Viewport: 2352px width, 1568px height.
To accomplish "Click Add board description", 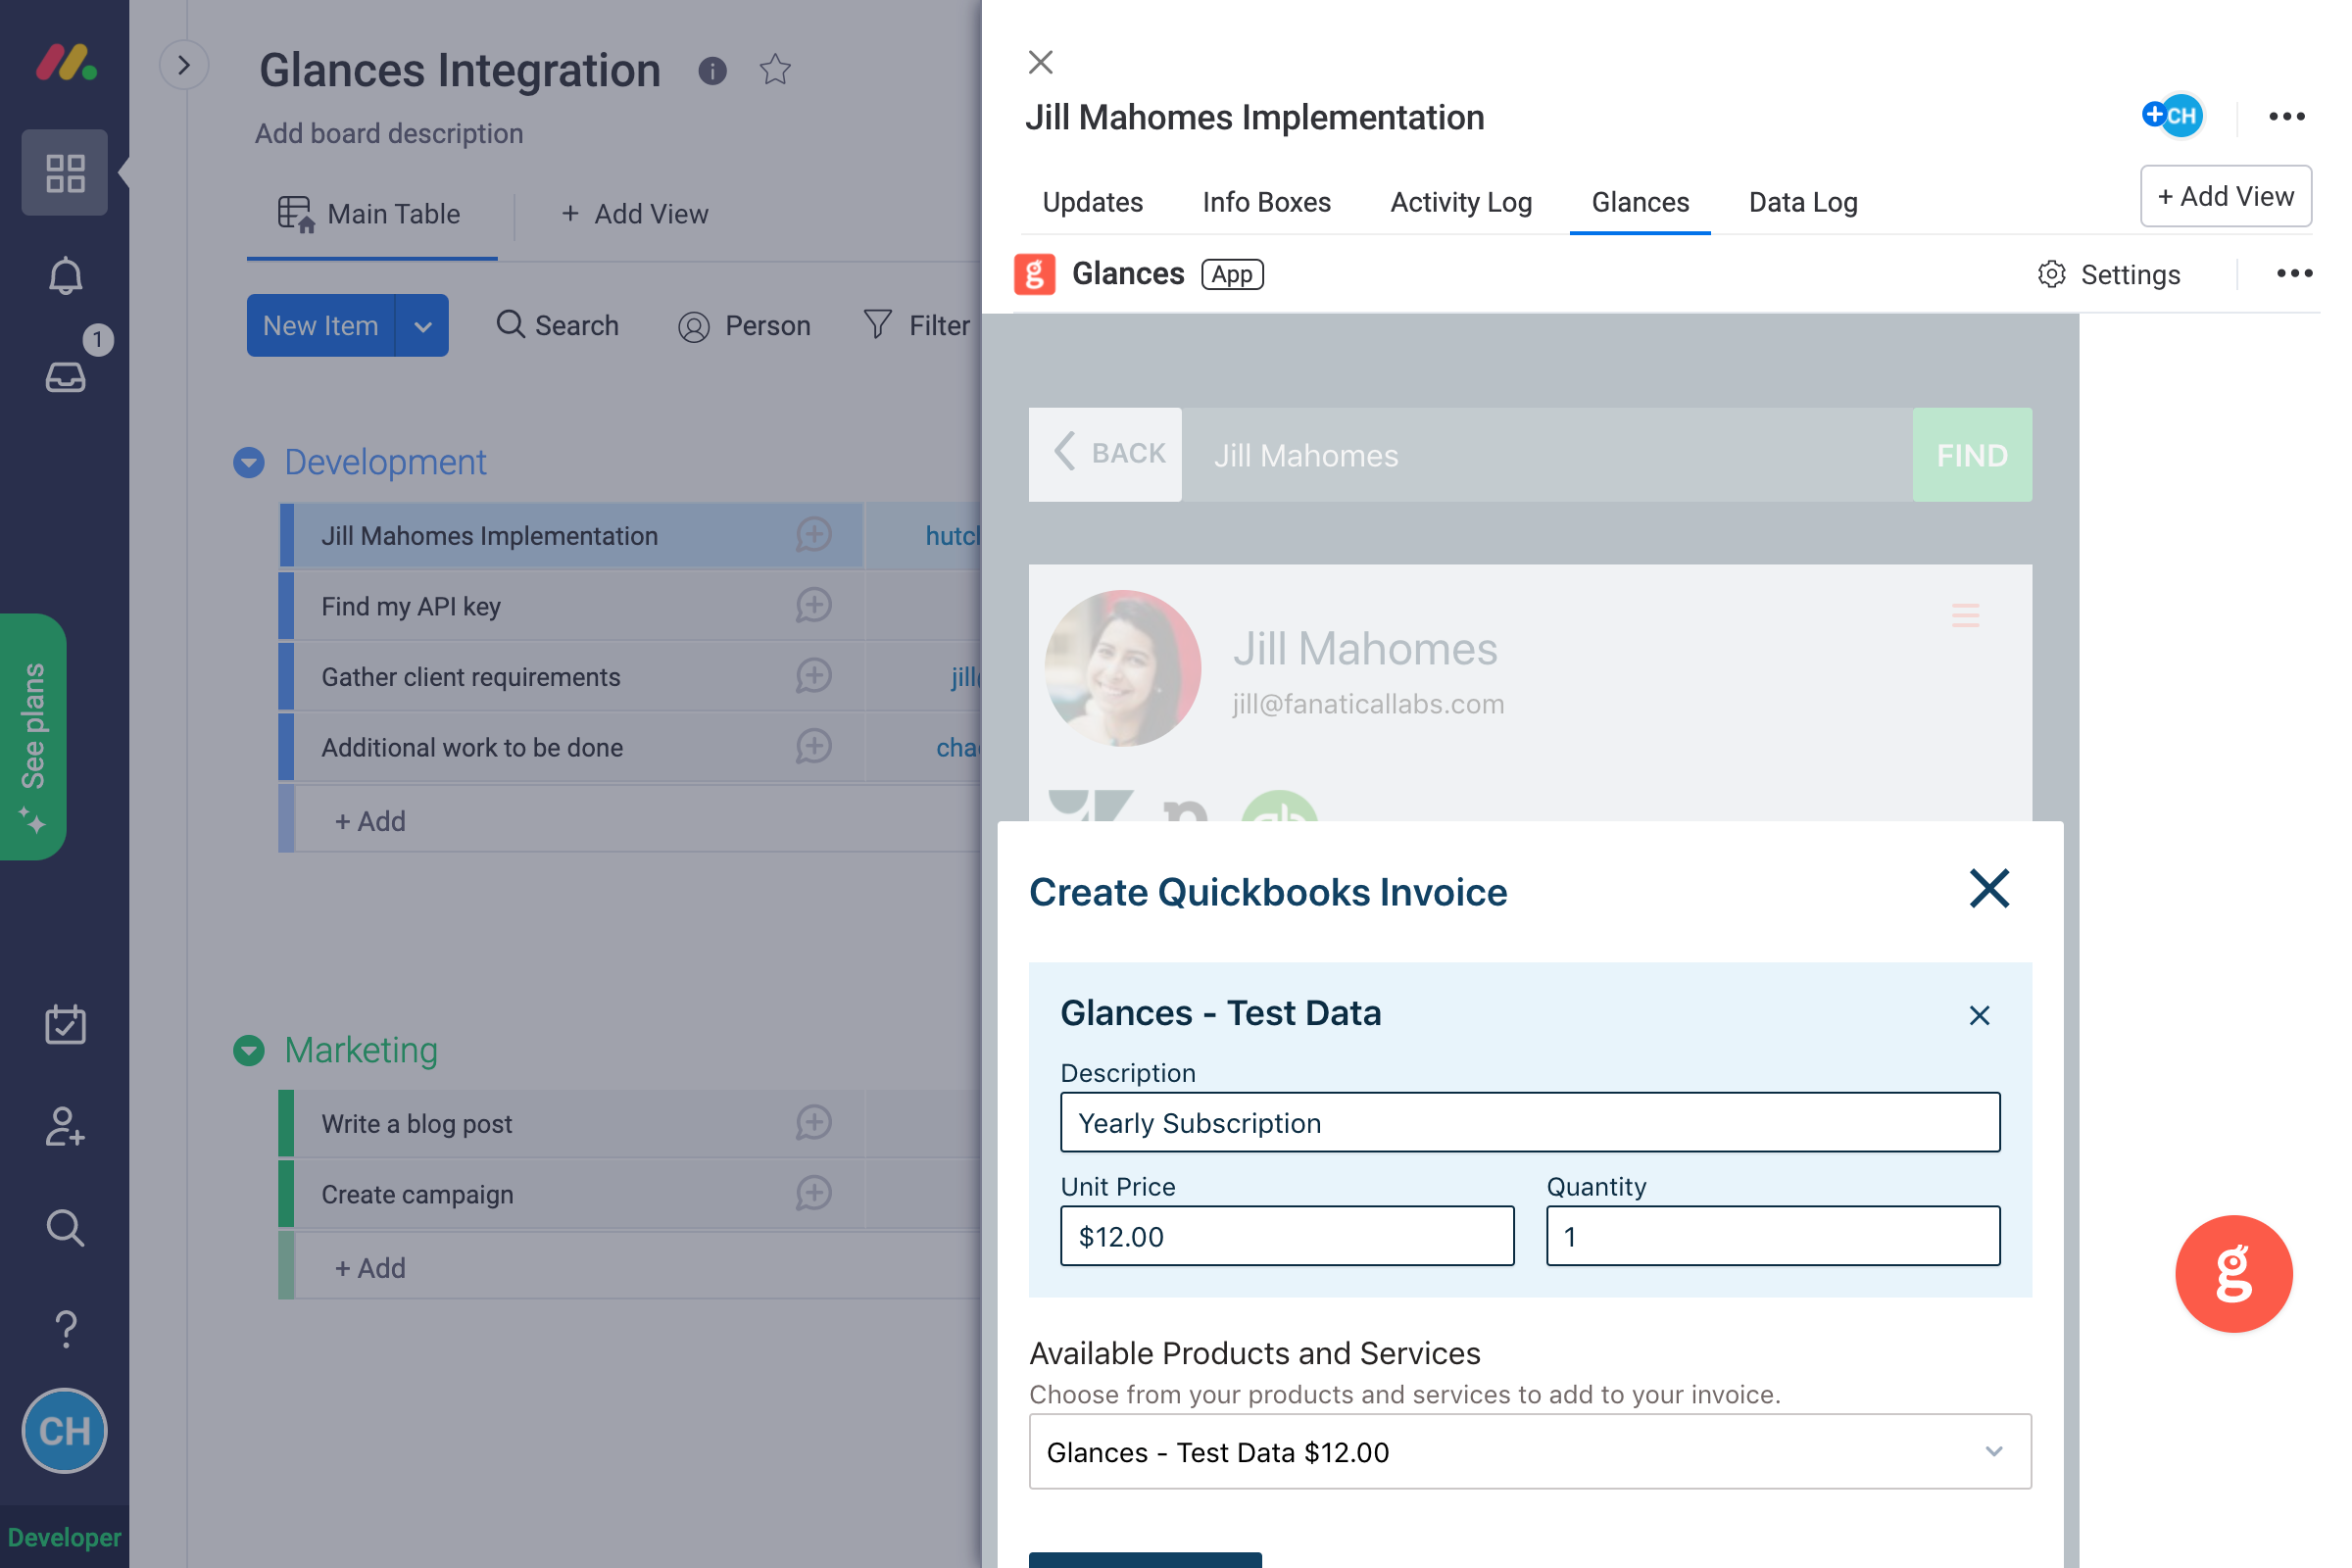I will pyautogui.click(x=389, y=134).
